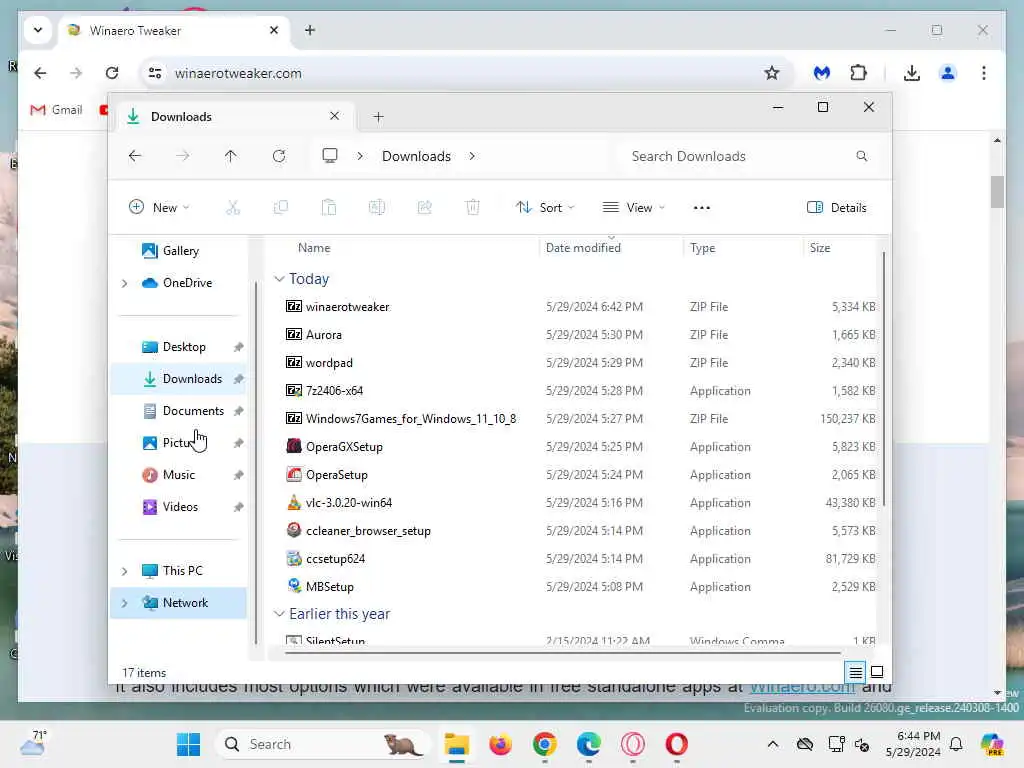Go back in File Explorer

coord(135,156)
